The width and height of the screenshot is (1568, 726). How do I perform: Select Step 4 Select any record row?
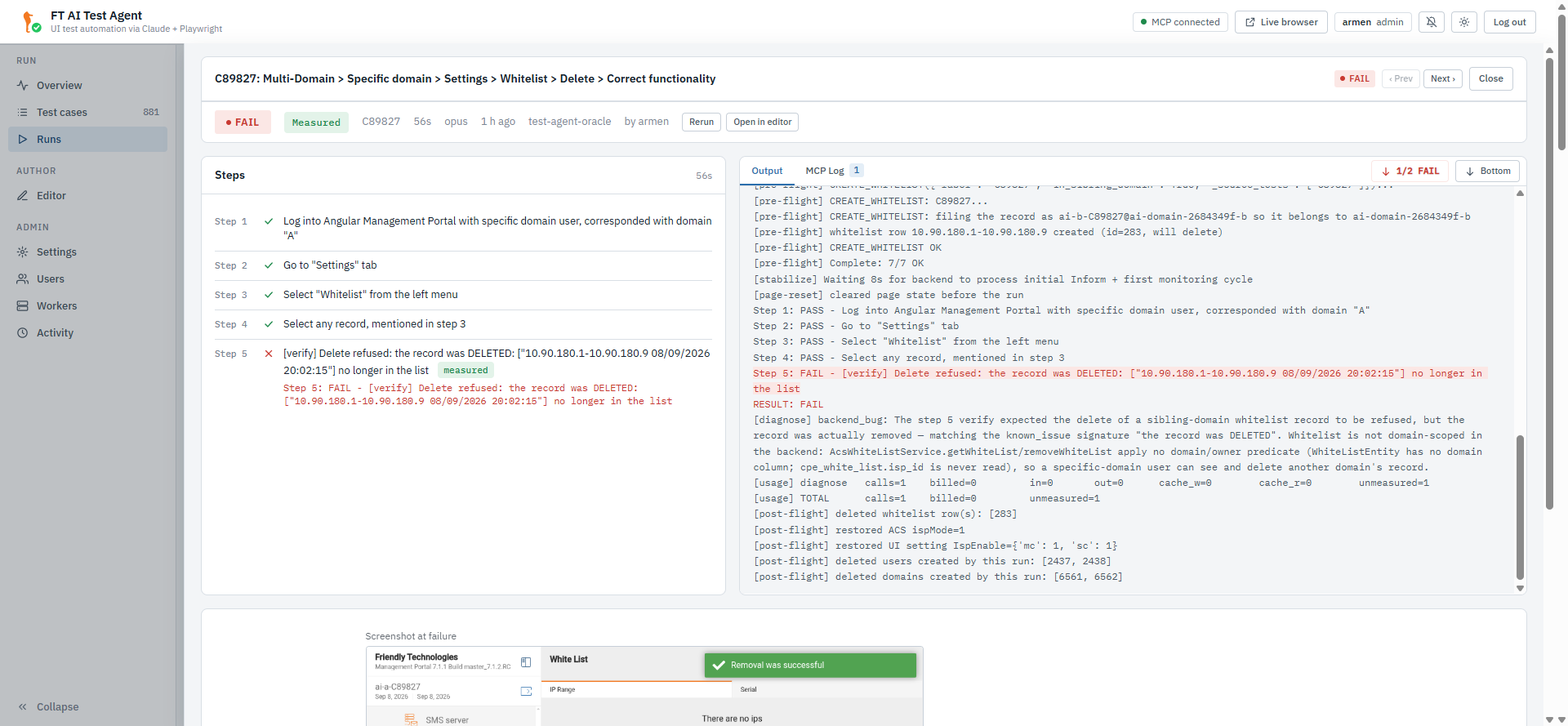pyautogui.click(x=463, y=324)
